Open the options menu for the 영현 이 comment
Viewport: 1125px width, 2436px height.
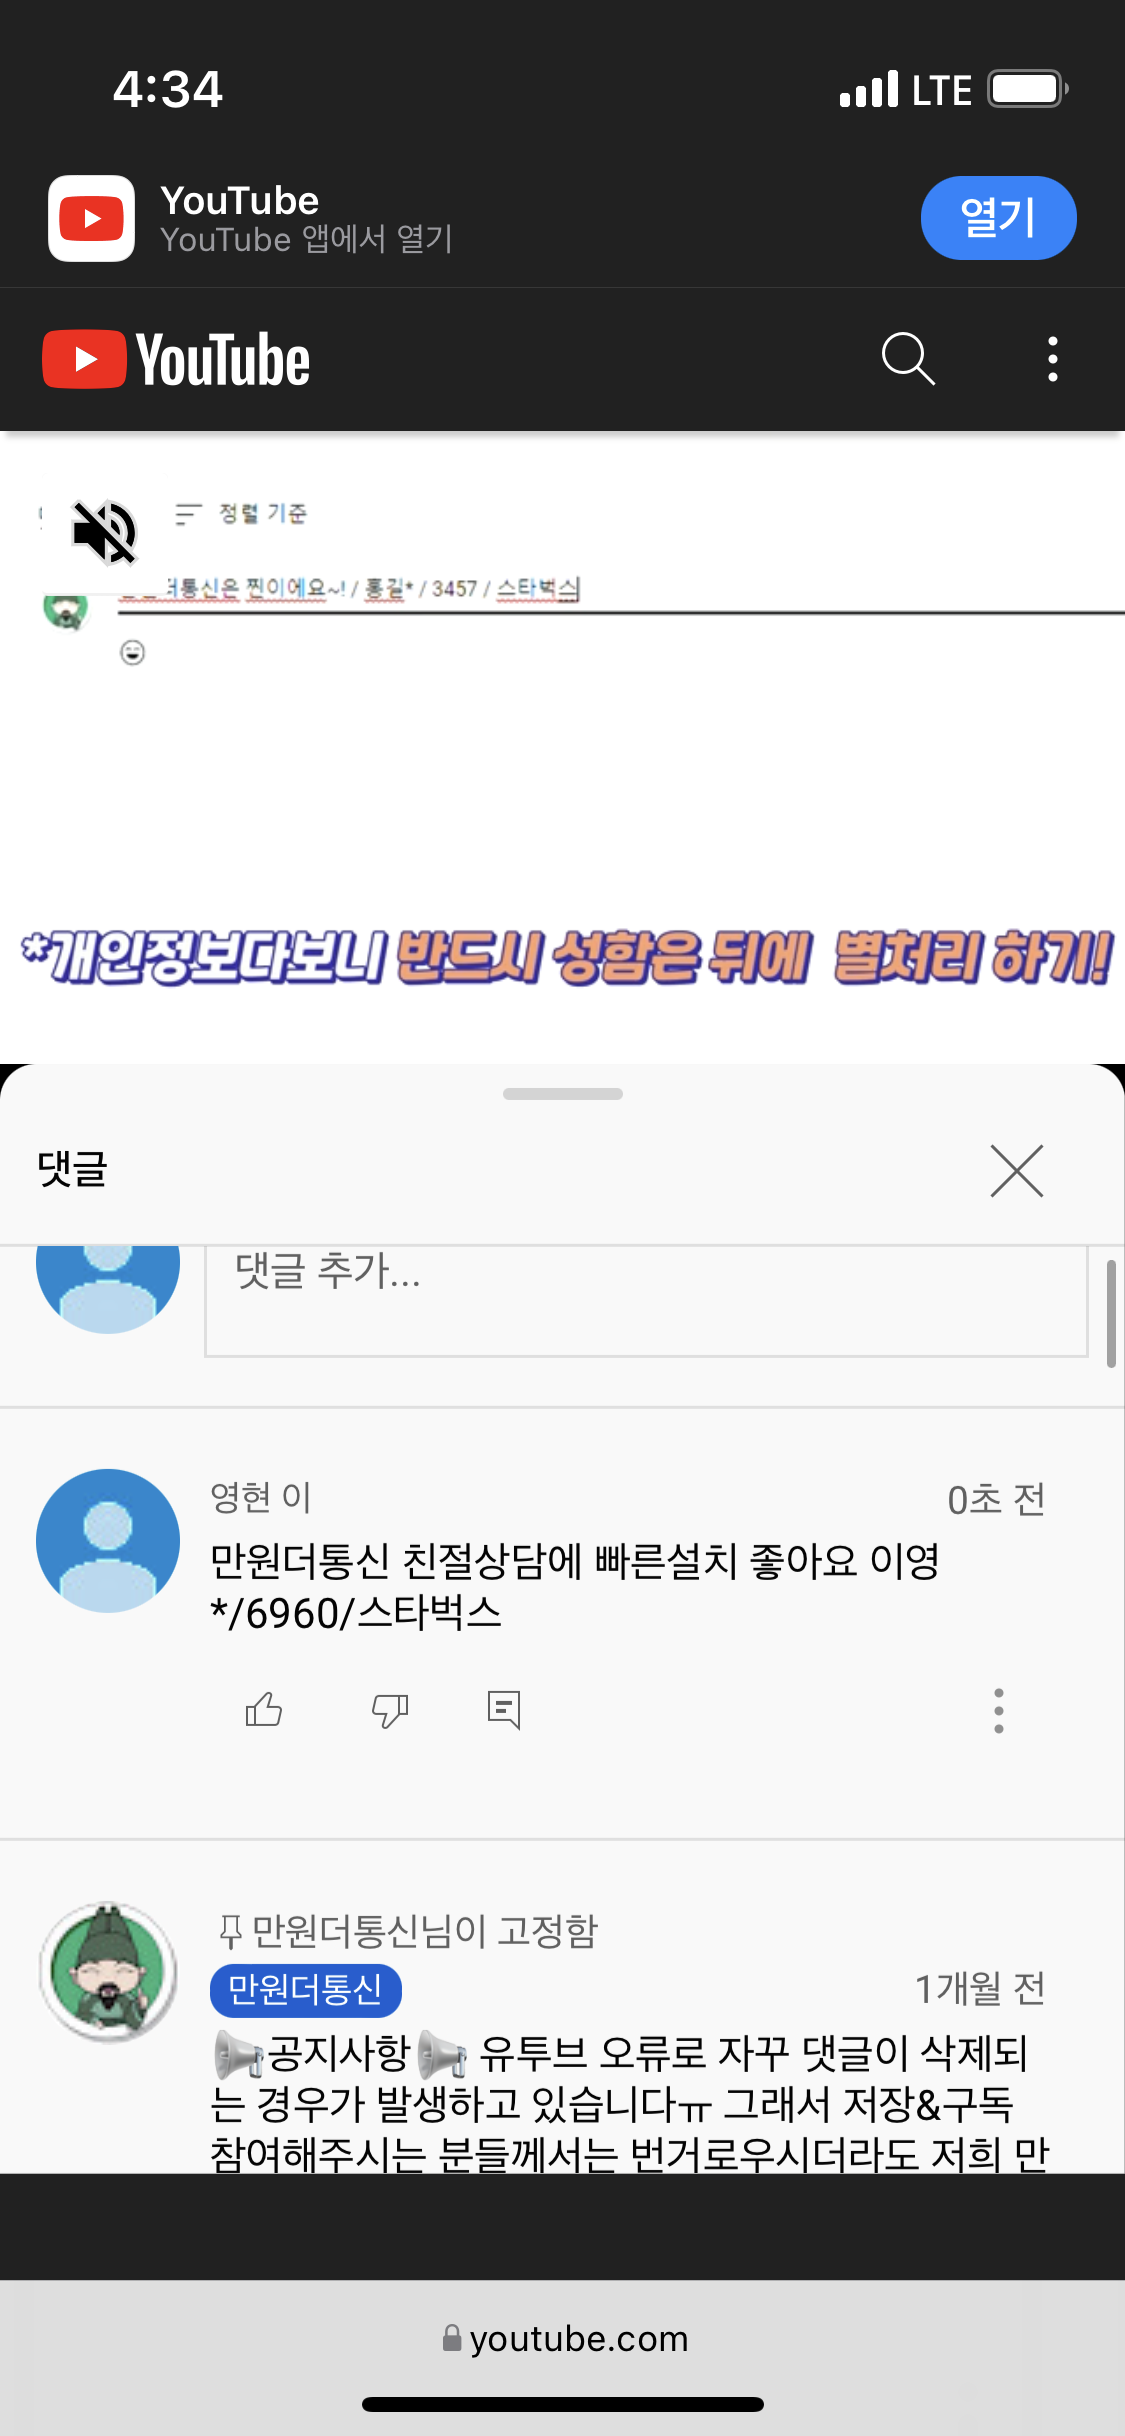998,1710
